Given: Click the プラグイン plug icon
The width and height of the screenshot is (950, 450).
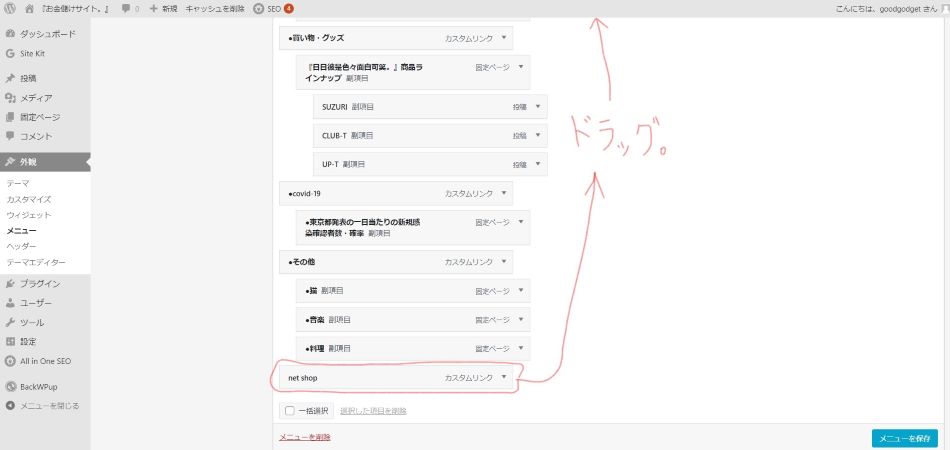Looking at the screenshot, I should (x=10, y=283).
